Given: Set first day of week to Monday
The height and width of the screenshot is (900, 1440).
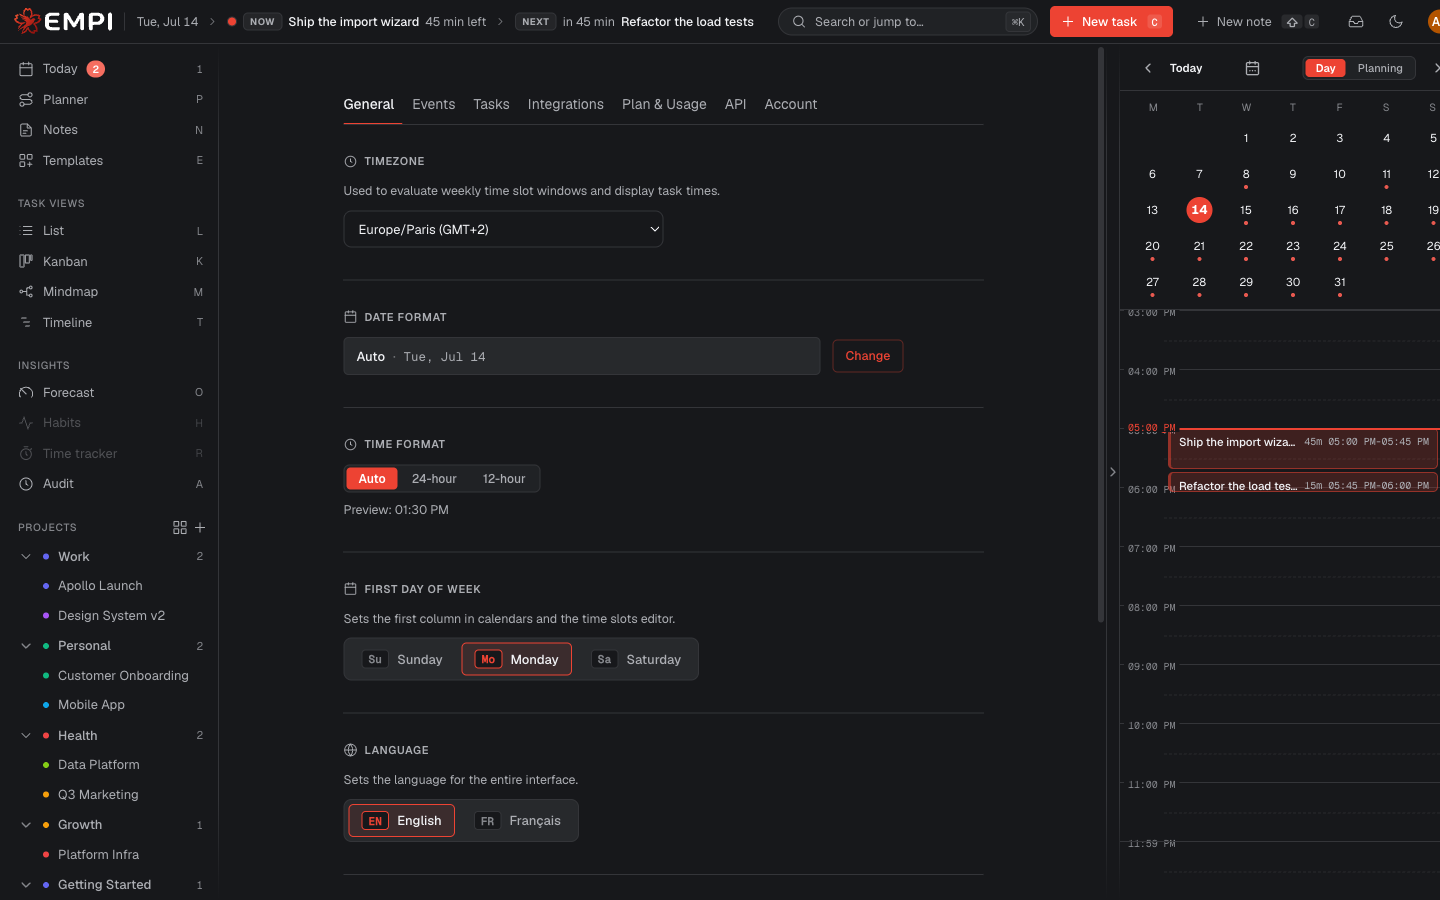Looking at the screenshot, I should coord(516,659).
